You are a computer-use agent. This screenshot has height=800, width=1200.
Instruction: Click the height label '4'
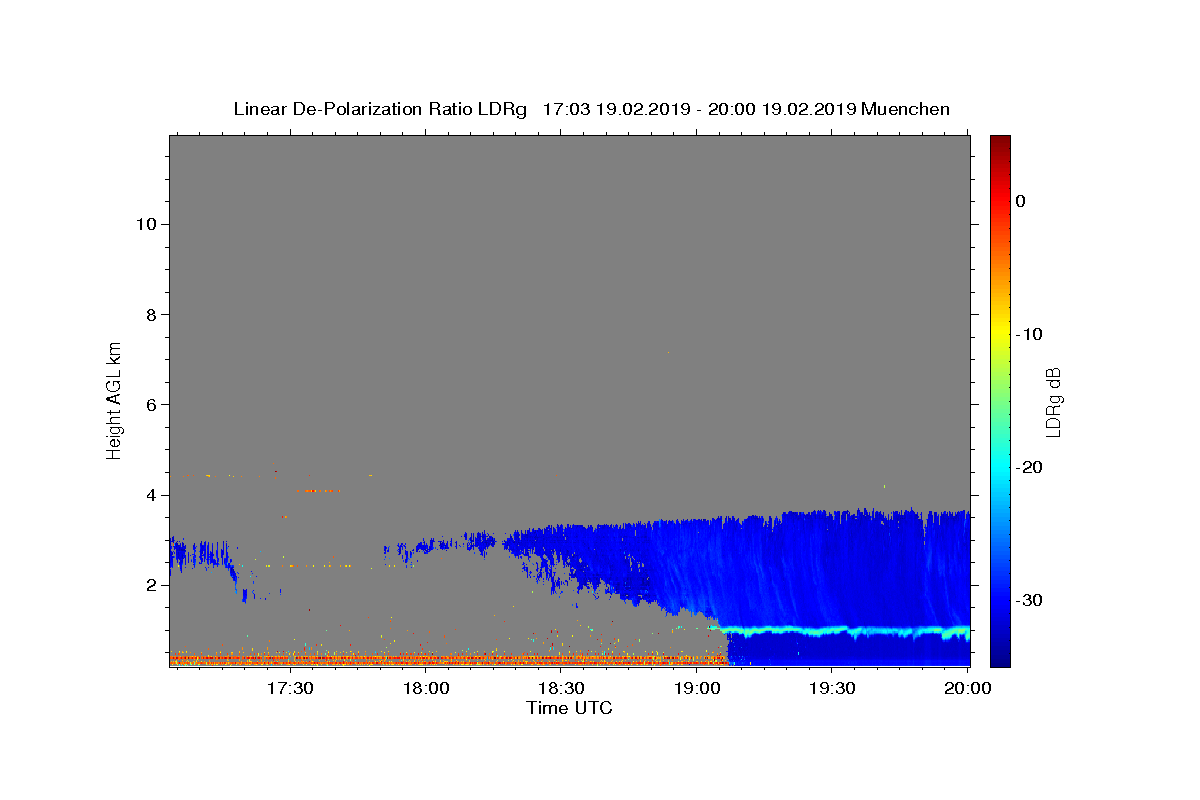(x=150, y=495)
